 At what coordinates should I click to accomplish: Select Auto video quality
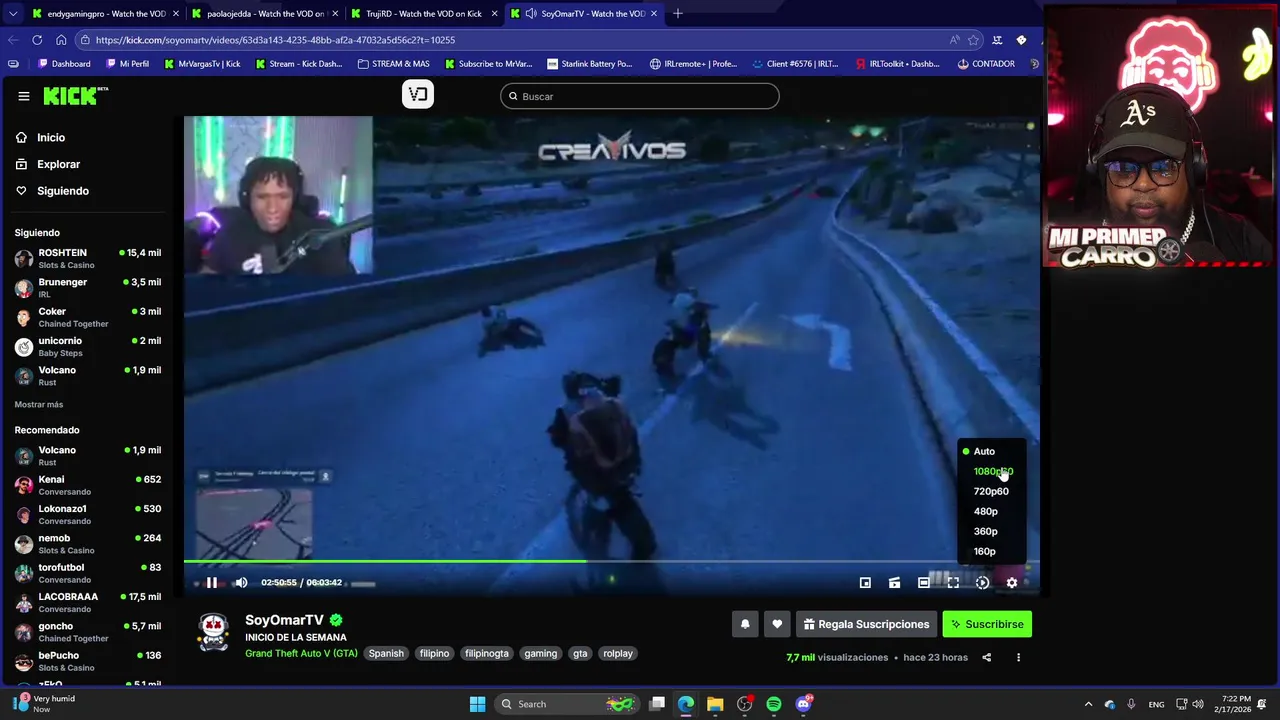click(985, 451)
